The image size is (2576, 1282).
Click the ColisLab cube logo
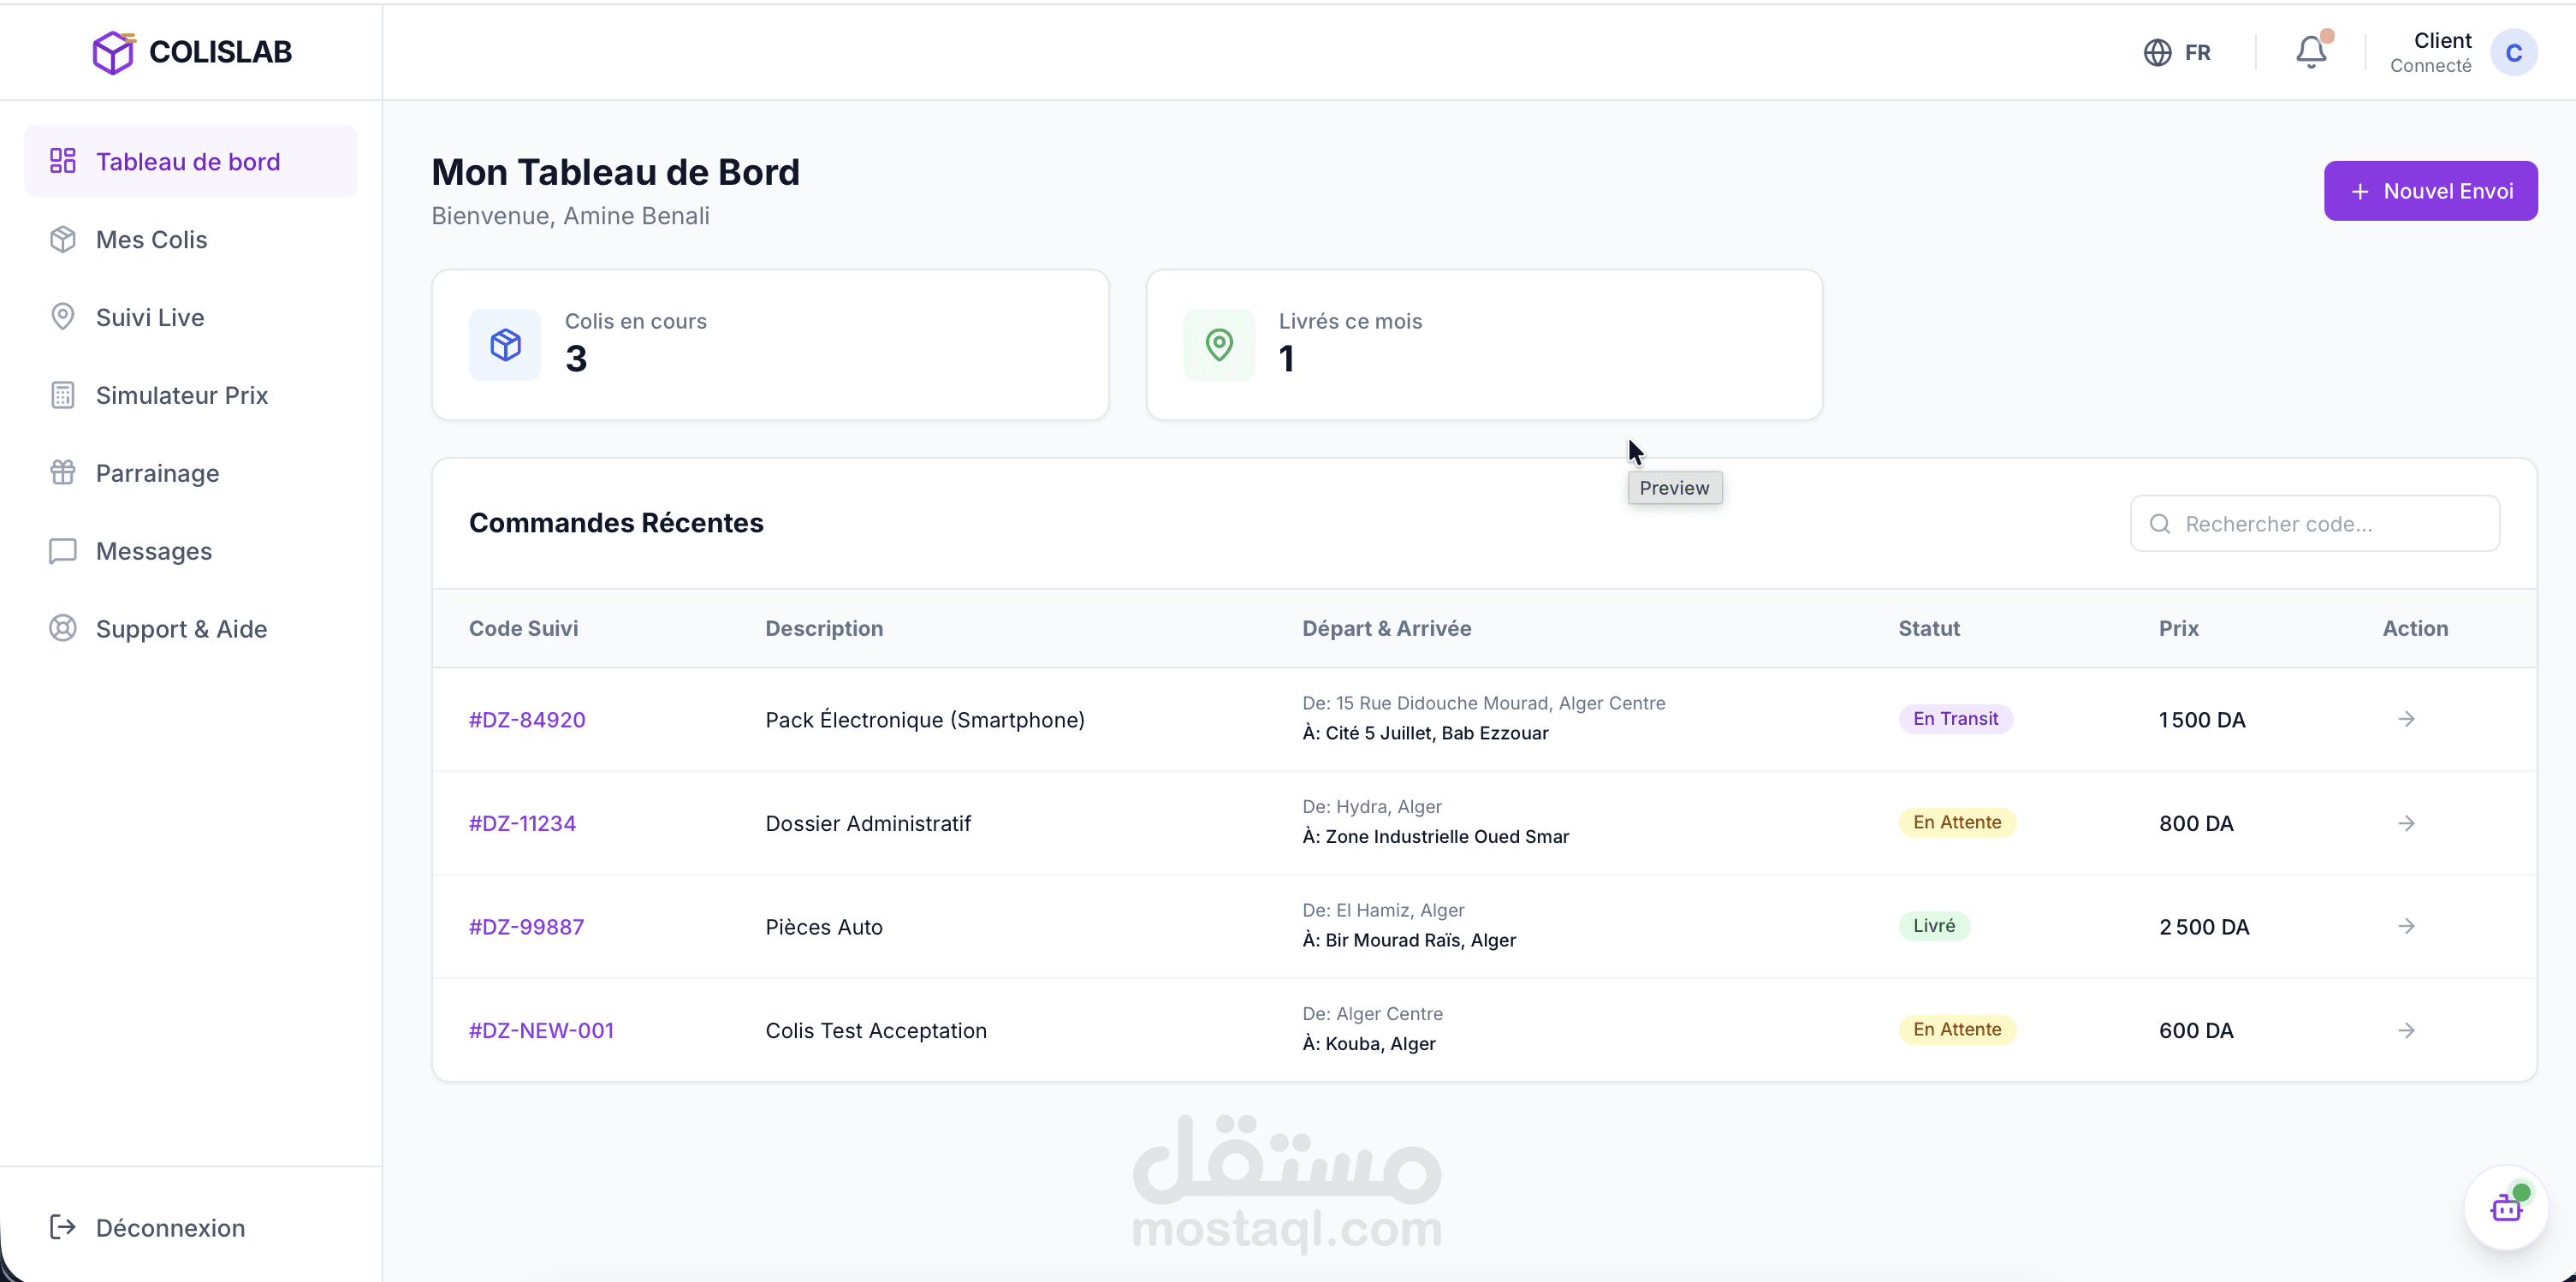pyautogui.click(x=113, y=52)
